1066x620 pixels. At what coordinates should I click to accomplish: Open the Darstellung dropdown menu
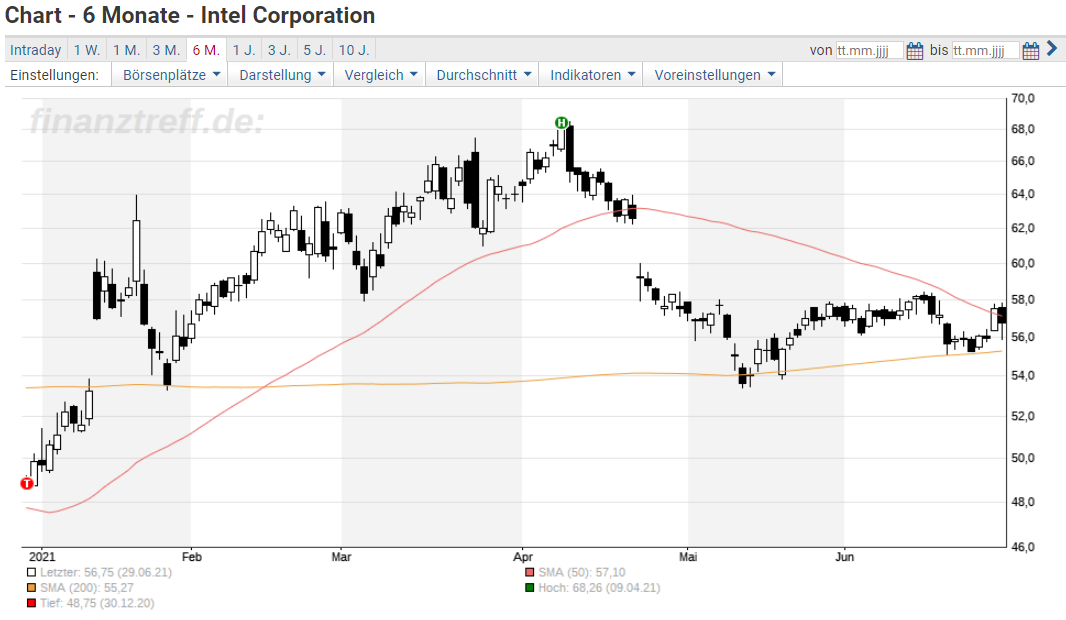pos(281,75)
